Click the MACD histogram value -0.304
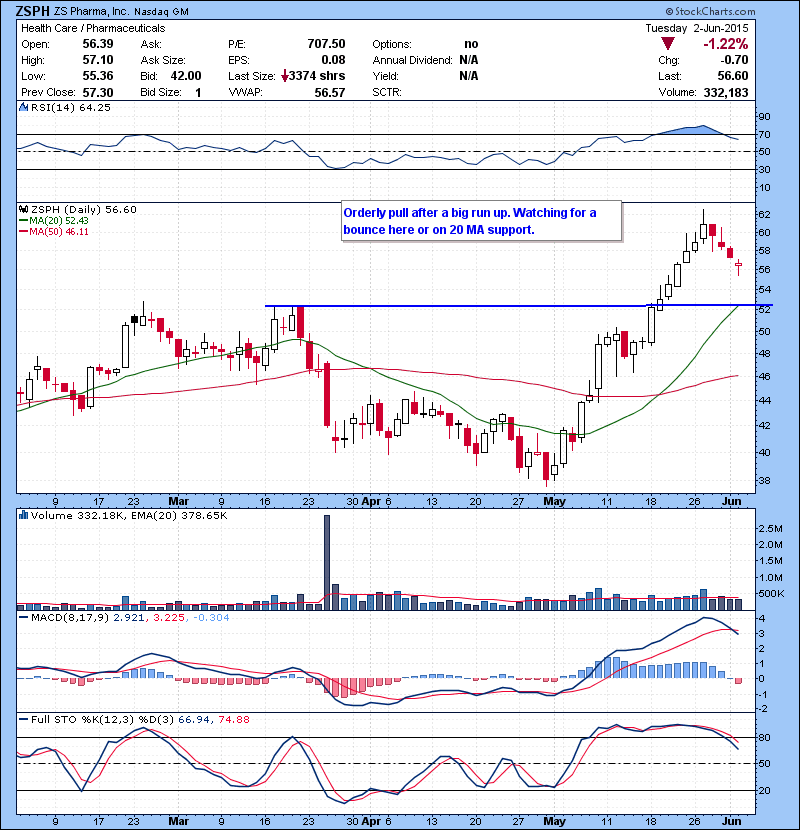The height and width of the screenshot is (830, 800). (x=211, y=617)
